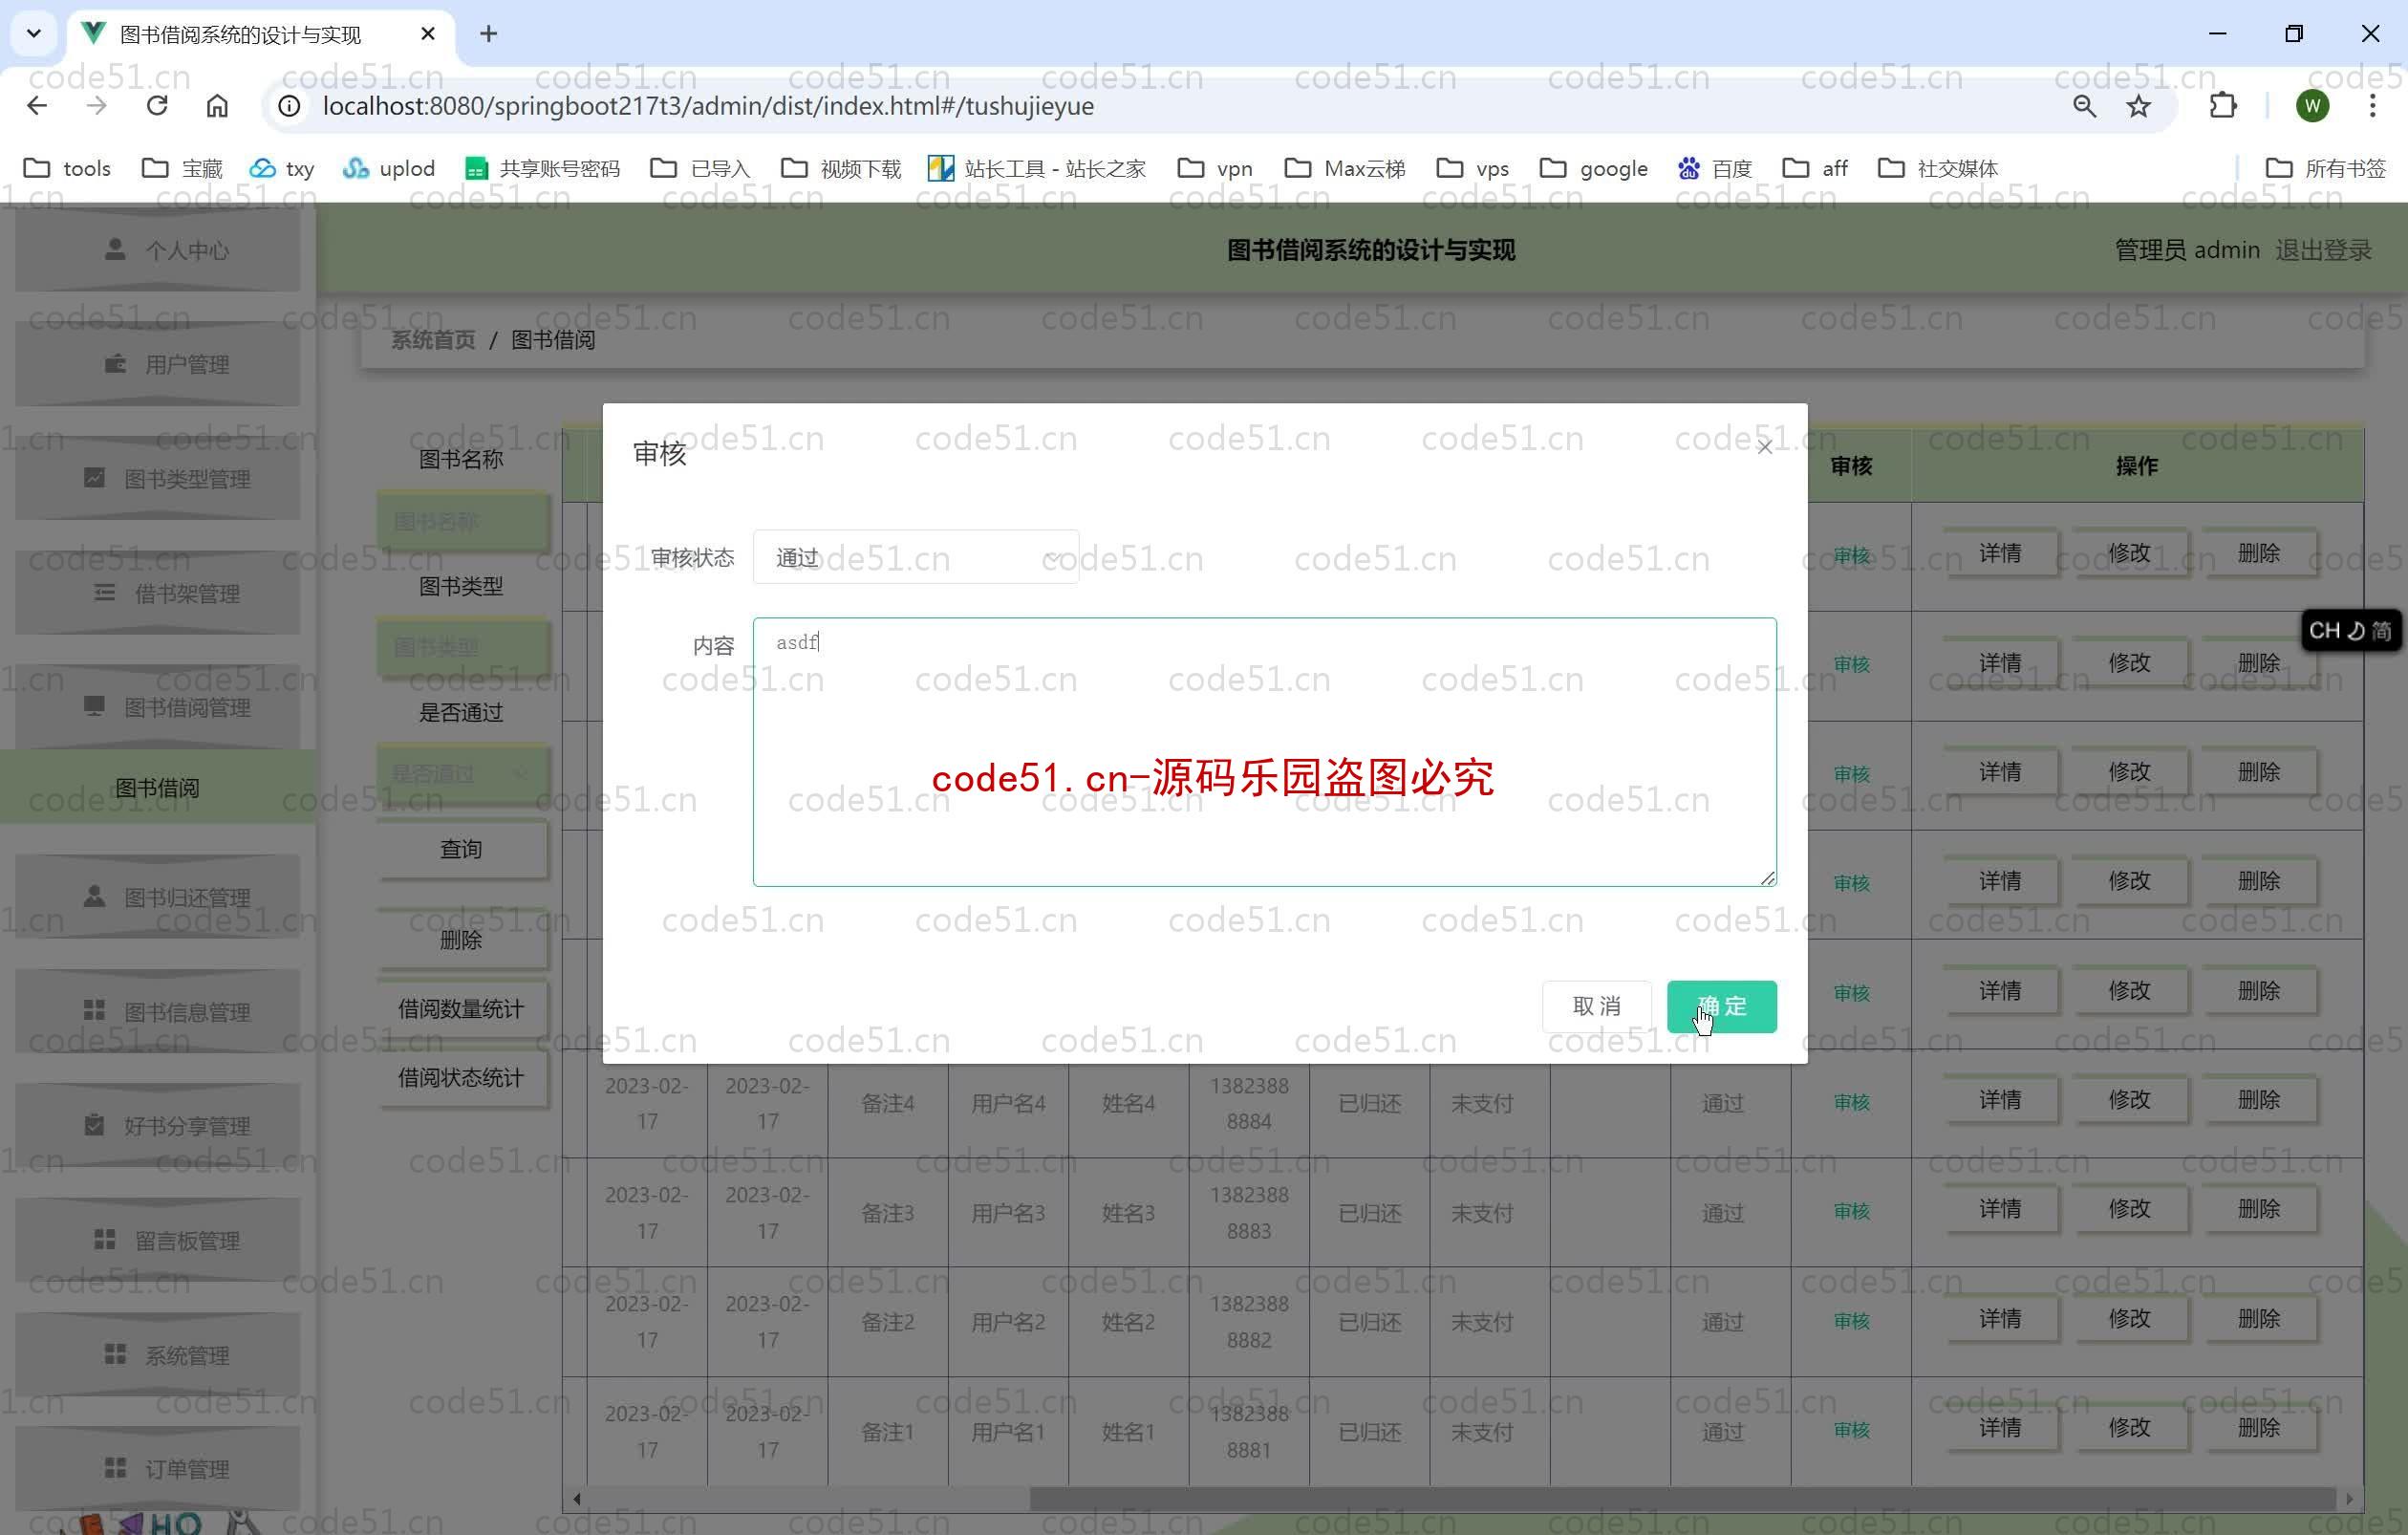The image size is (2408, 1535).
Task: Expand 订单管理 sidebar menu
Action: click(x=157, y=1469)
